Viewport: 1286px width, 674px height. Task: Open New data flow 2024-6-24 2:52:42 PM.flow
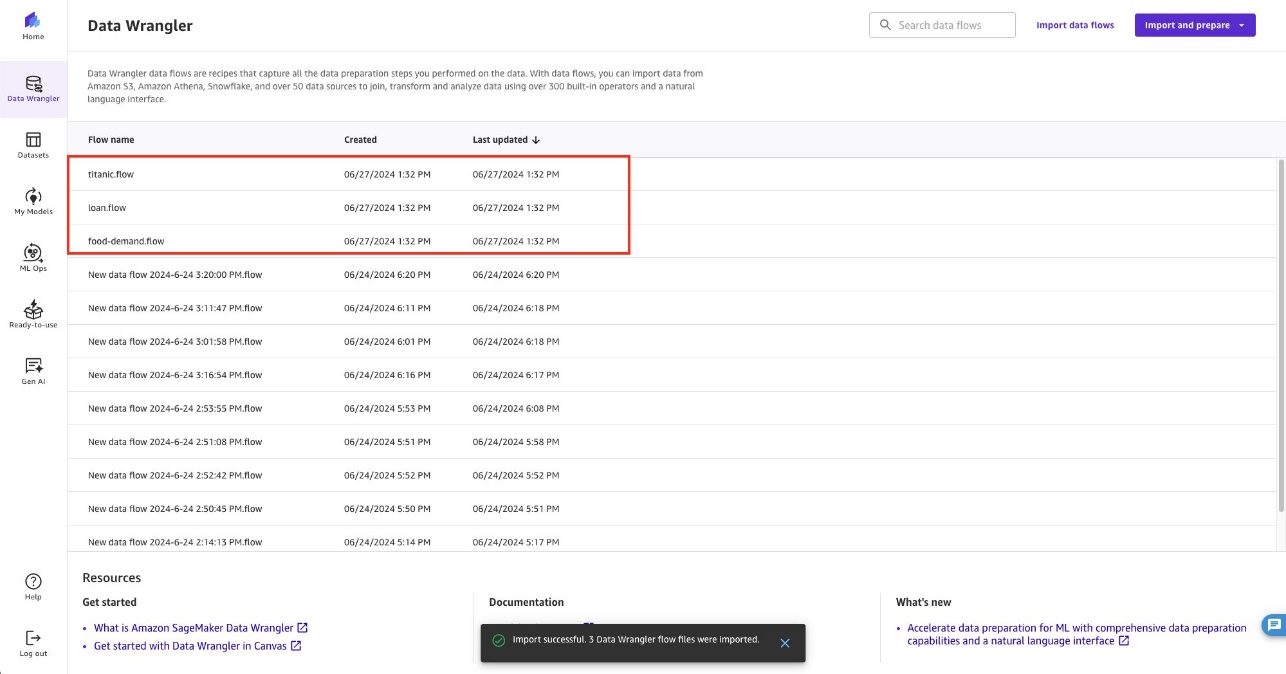click(175, 475)
